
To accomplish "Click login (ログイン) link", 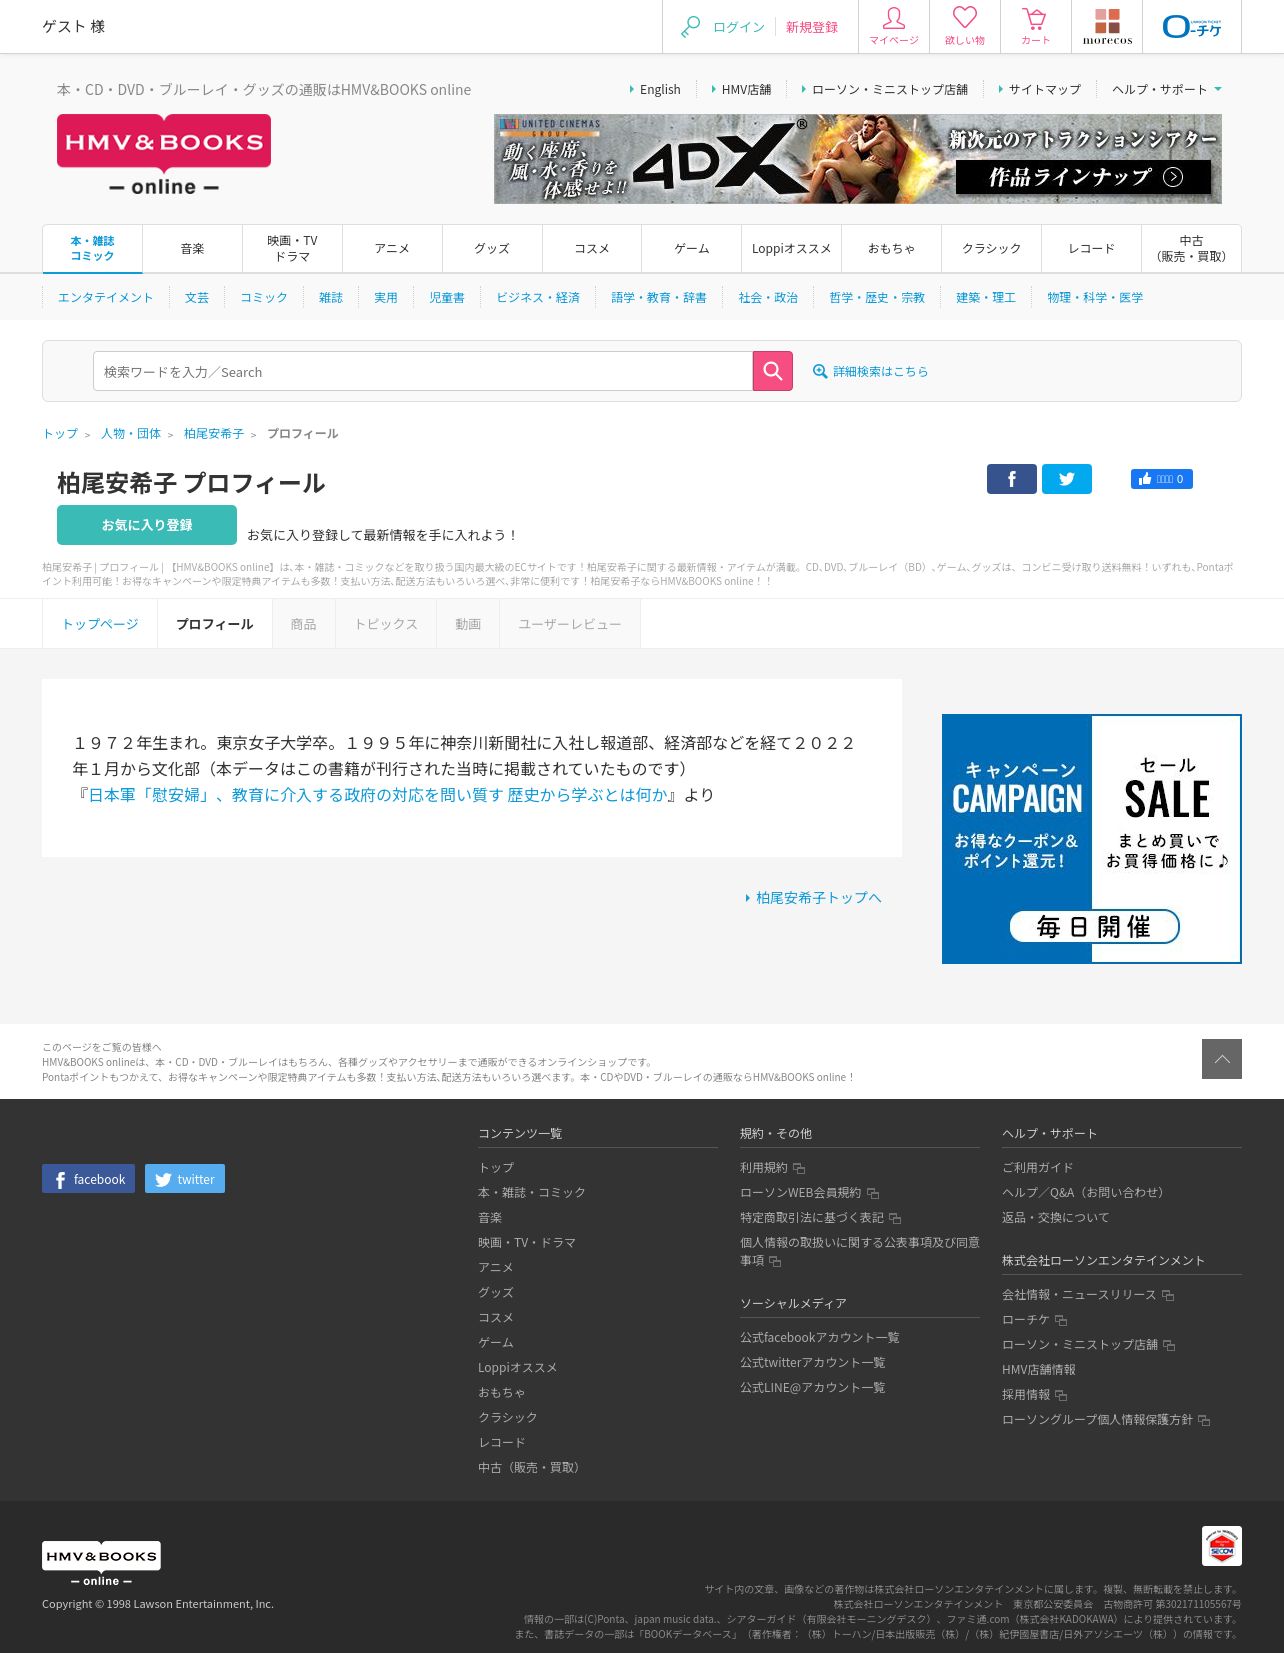I will tap(739, 27).
